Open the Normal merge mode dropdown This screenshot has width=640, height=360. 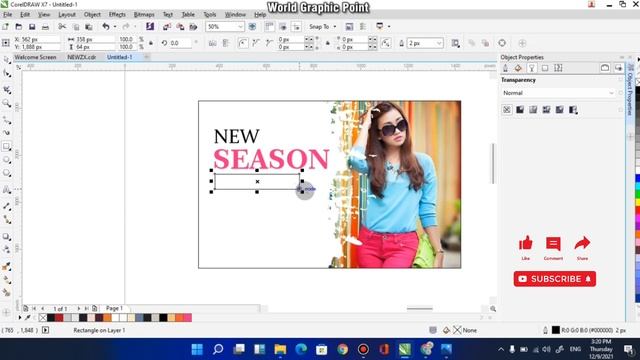pos(558,93)
